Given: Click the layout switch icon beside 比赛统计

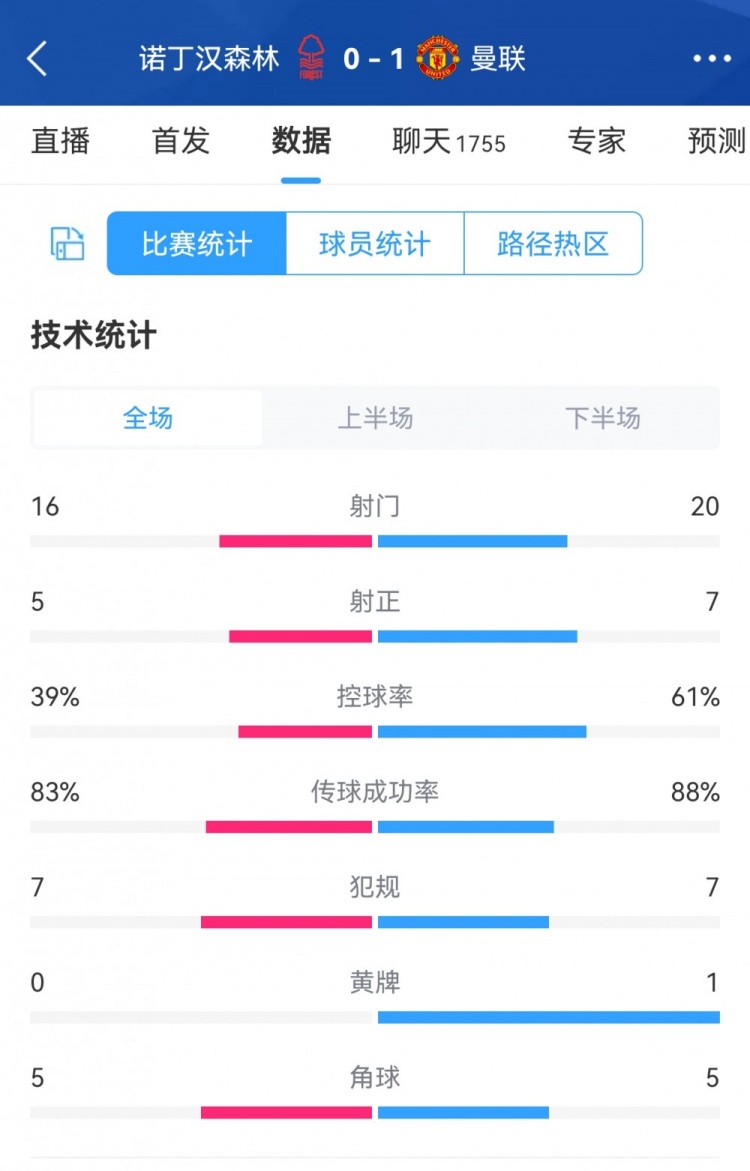Looking at the screenshot, I should [68, 243].
